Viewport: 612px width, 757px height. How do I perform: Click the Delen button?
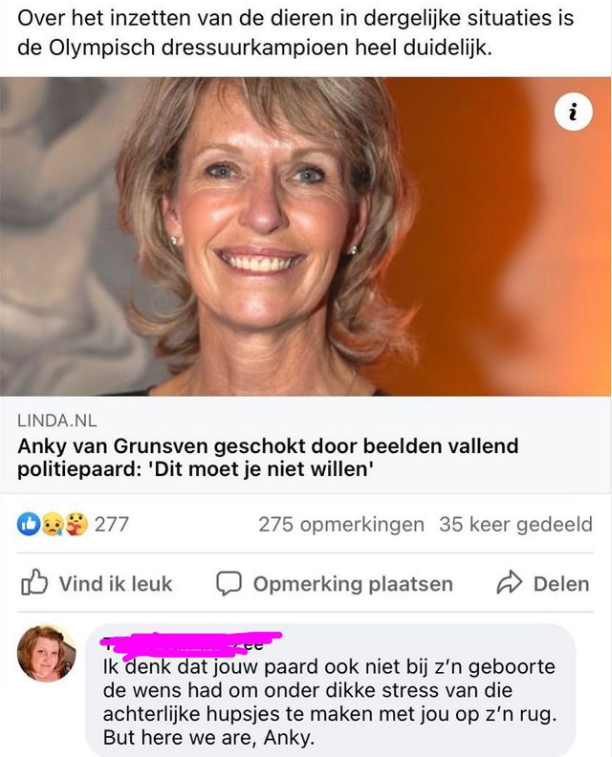click(x=543, y=583)
